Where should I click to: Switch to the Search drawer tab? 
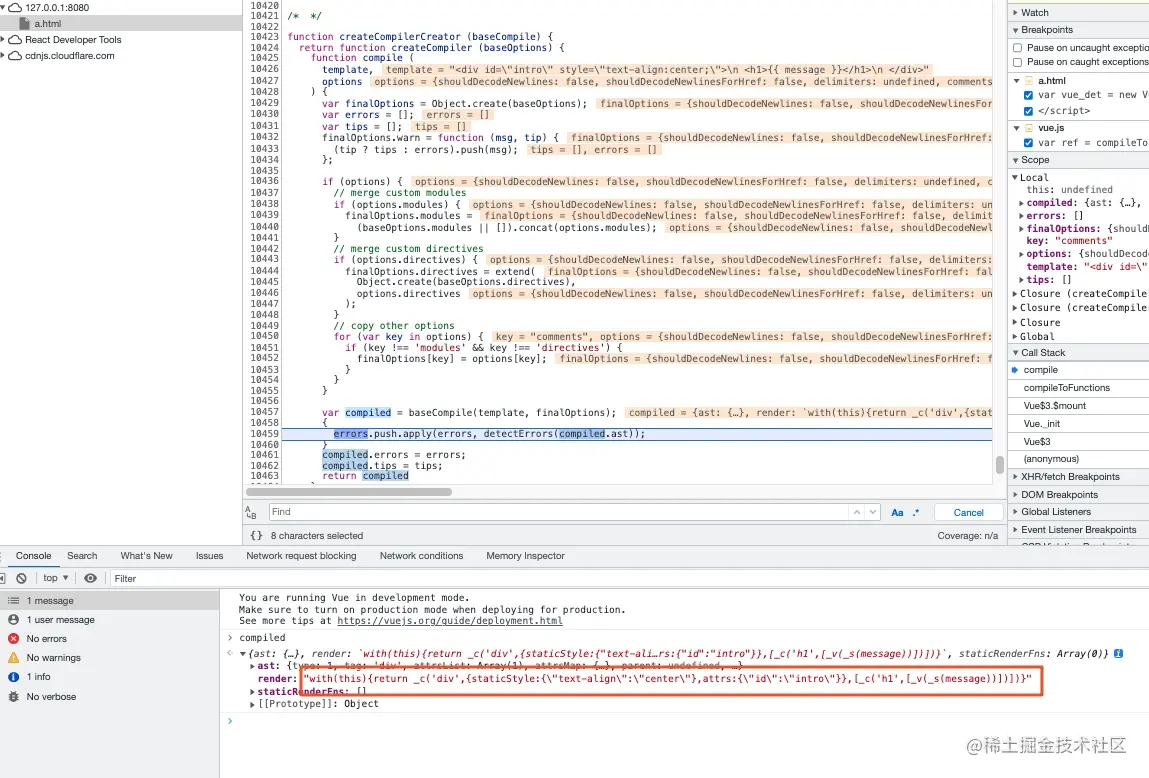click(82, 556)
